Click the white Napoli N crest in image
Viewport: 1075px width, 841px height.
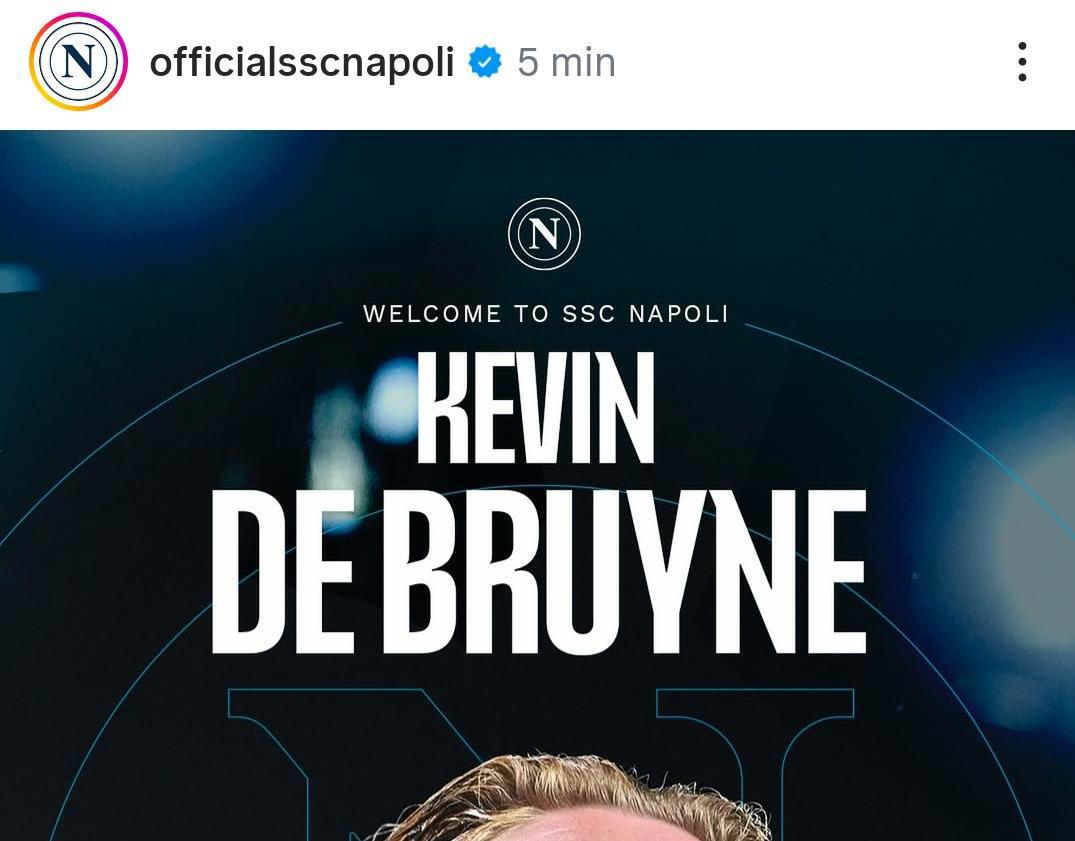[544, 234]
